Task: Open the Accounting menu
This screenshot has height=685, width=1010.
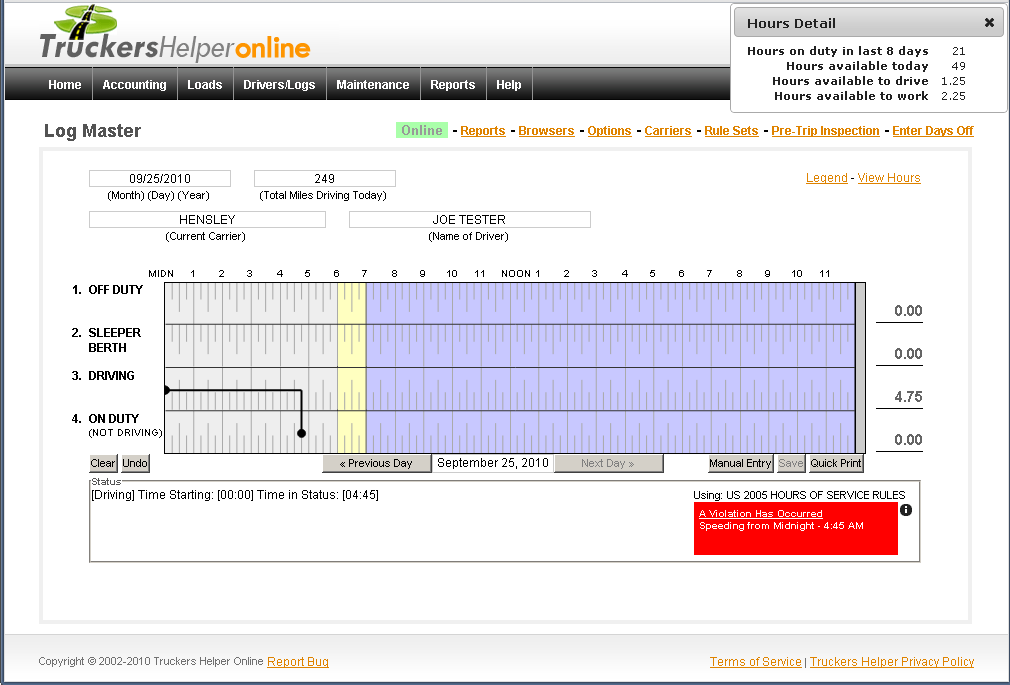Action: pos(134,85)
